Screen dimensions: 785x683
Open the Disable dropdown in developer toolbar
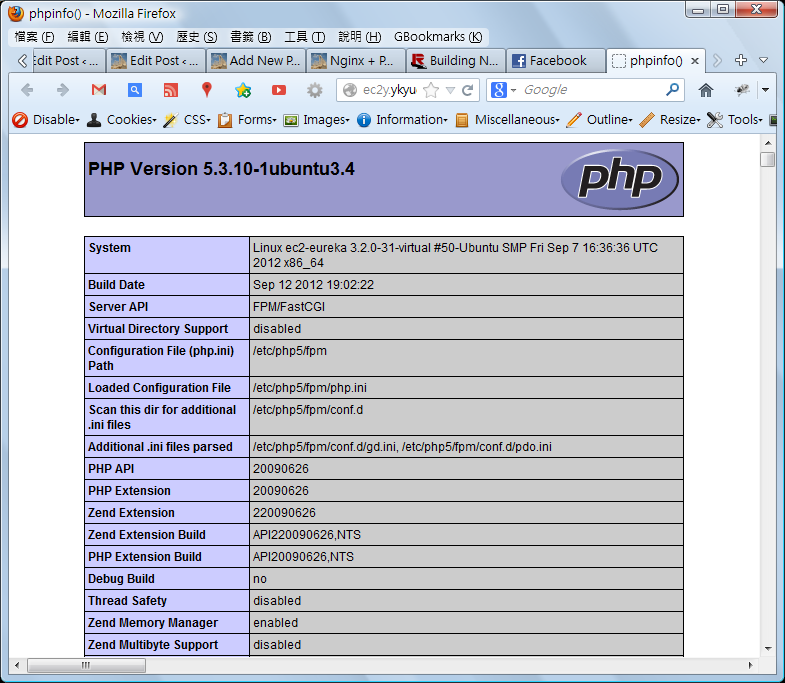(x=46, y=120)
